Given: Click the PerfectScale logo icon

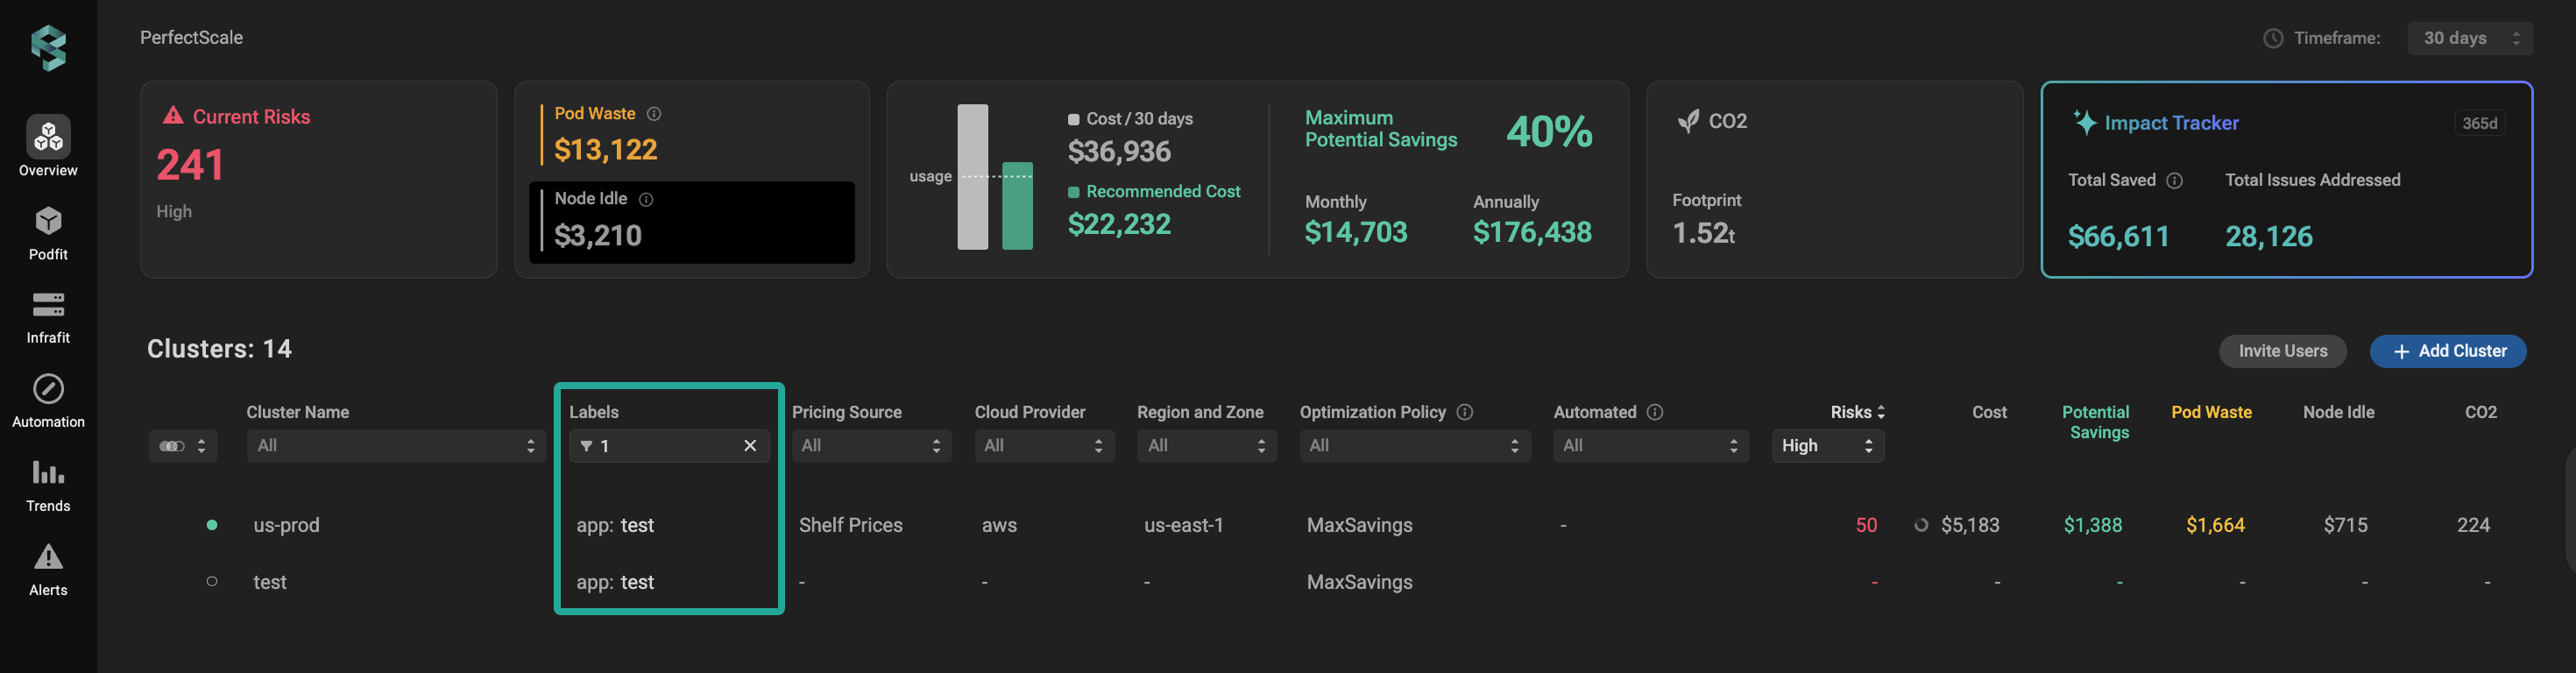Looking at the screenshot, I should coord(48,47).
